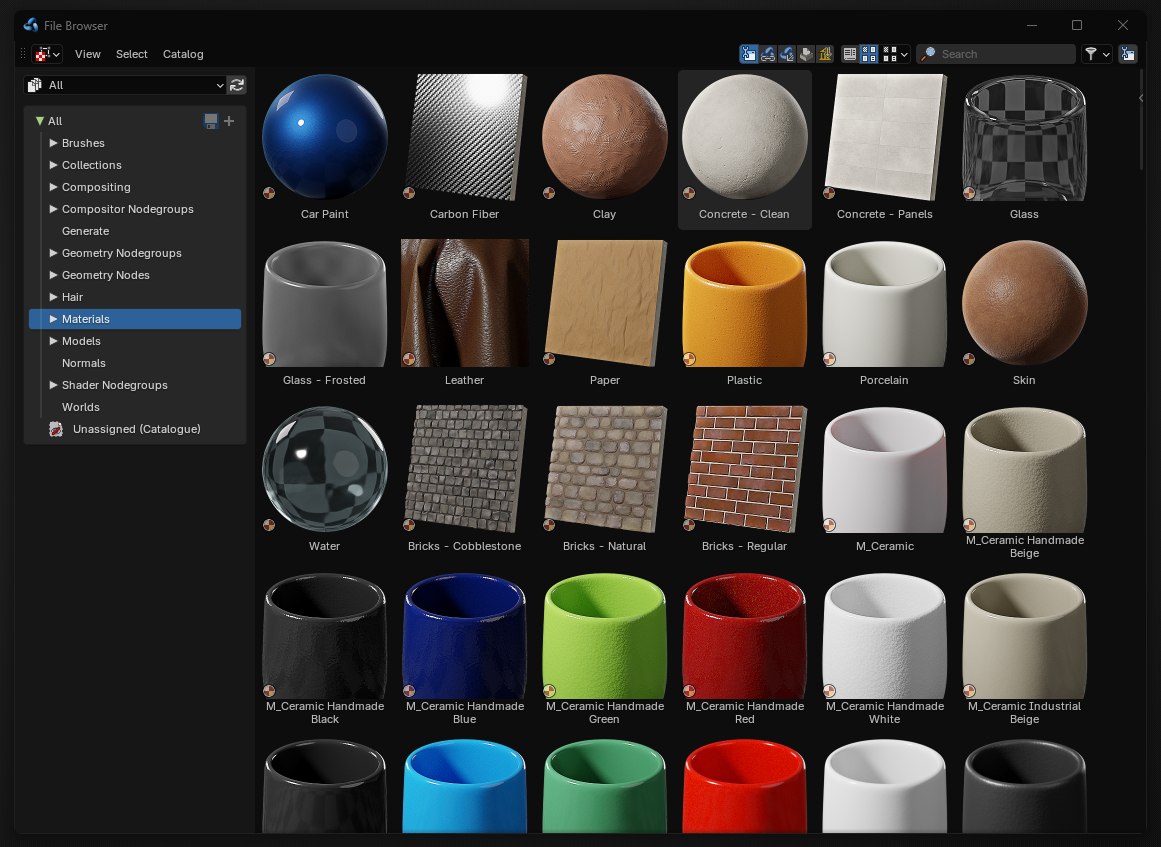Select the Bricks - Cobblestone thumbnail

pyautogui.click(x=464, y=469)
